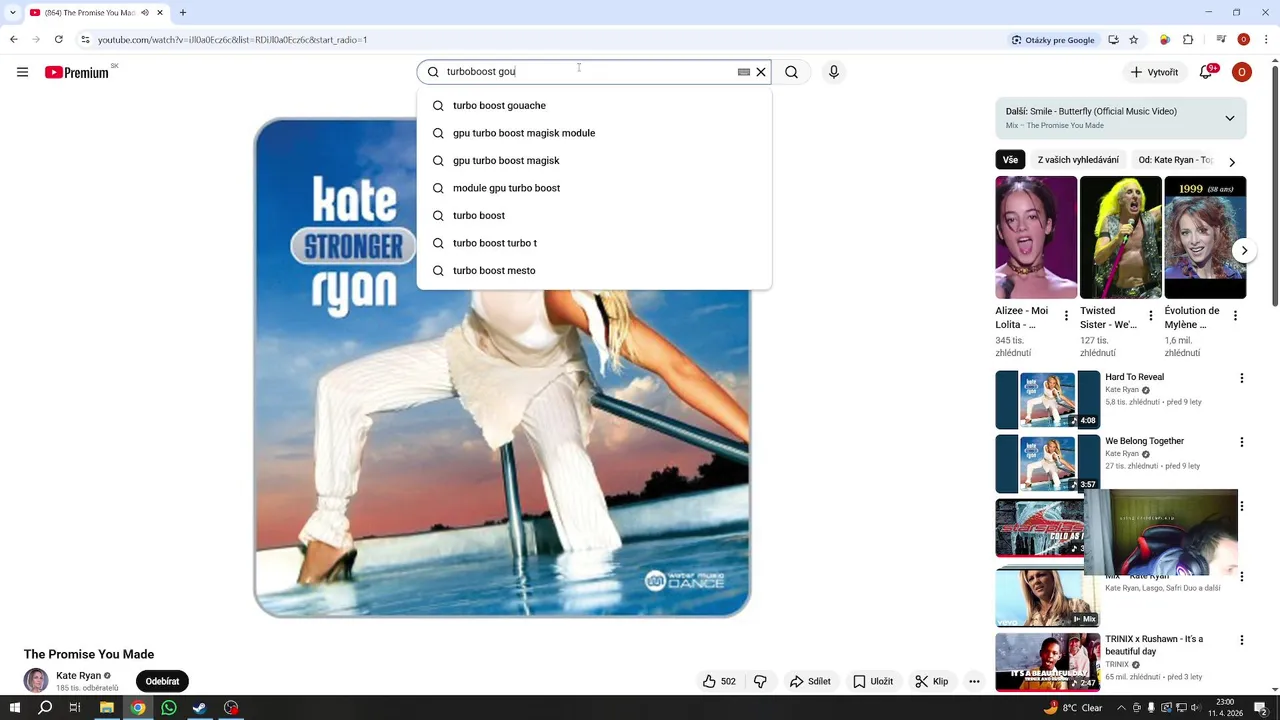The width and height of the screenshot is (1280, 720).
Task: Open the media control icon in Chrome
Action: tap(1221, 40)
